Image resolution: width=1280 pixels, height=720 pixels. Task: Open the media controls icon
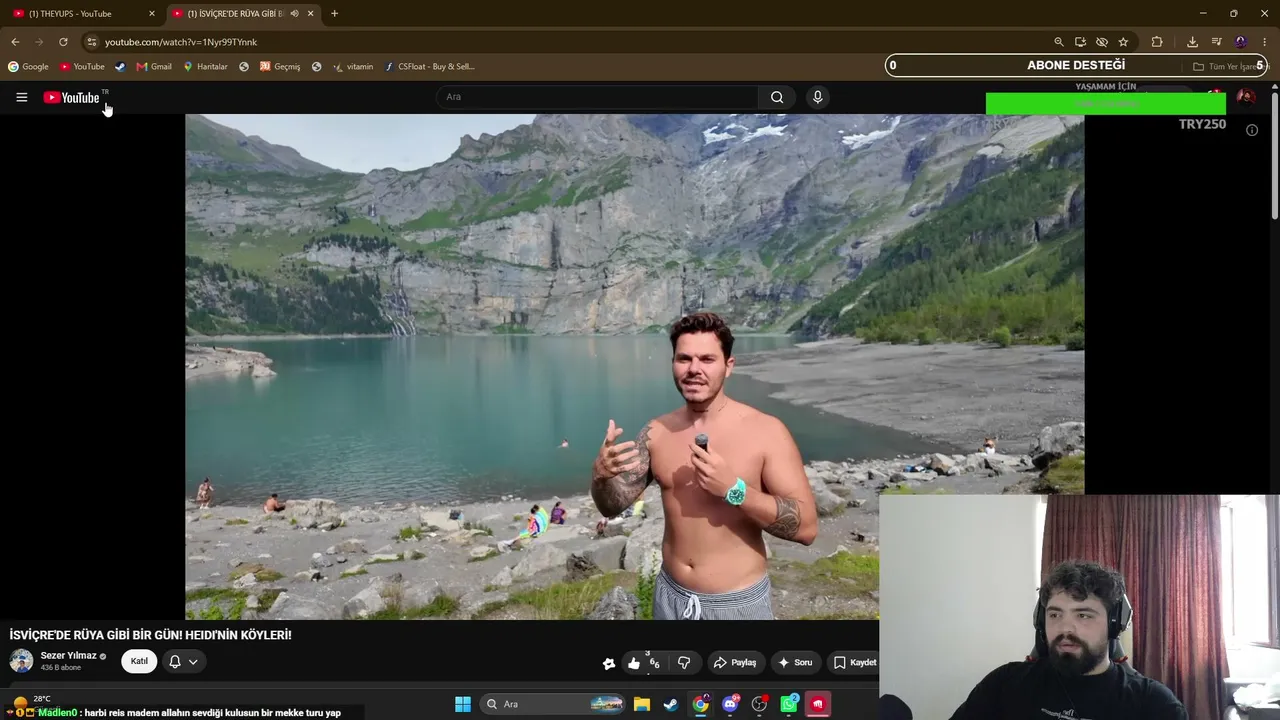(1216, 42)
